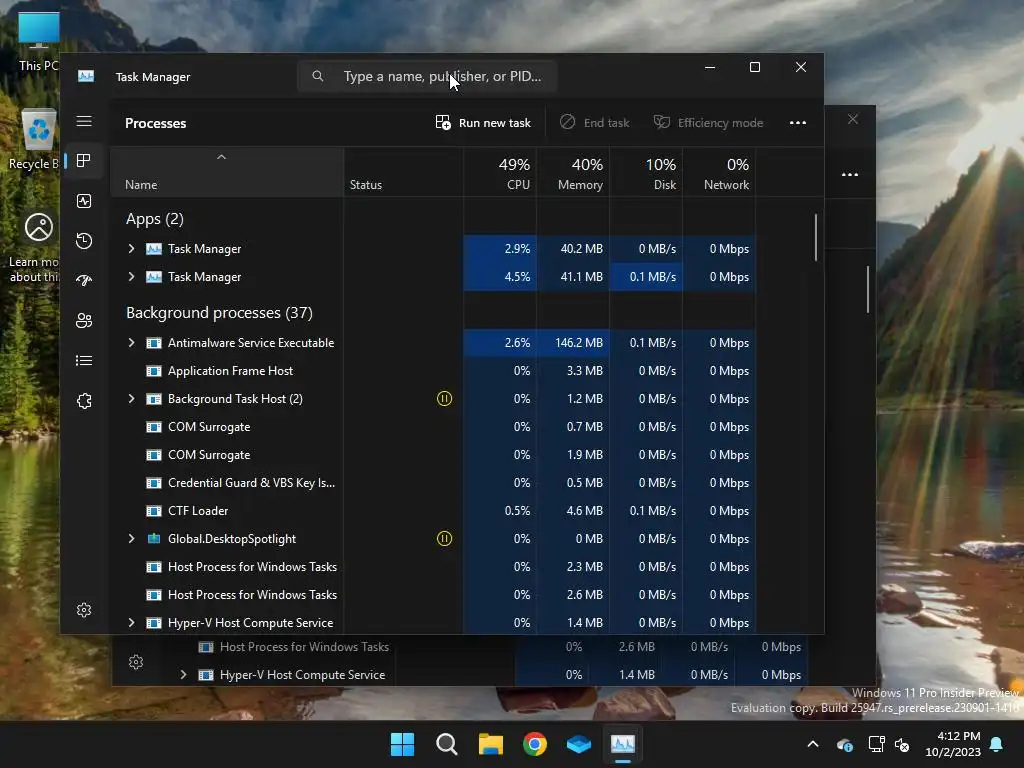Screen dimensions: 1024x768
Task: Open the Windows Start menu
Action: (402, 744)
